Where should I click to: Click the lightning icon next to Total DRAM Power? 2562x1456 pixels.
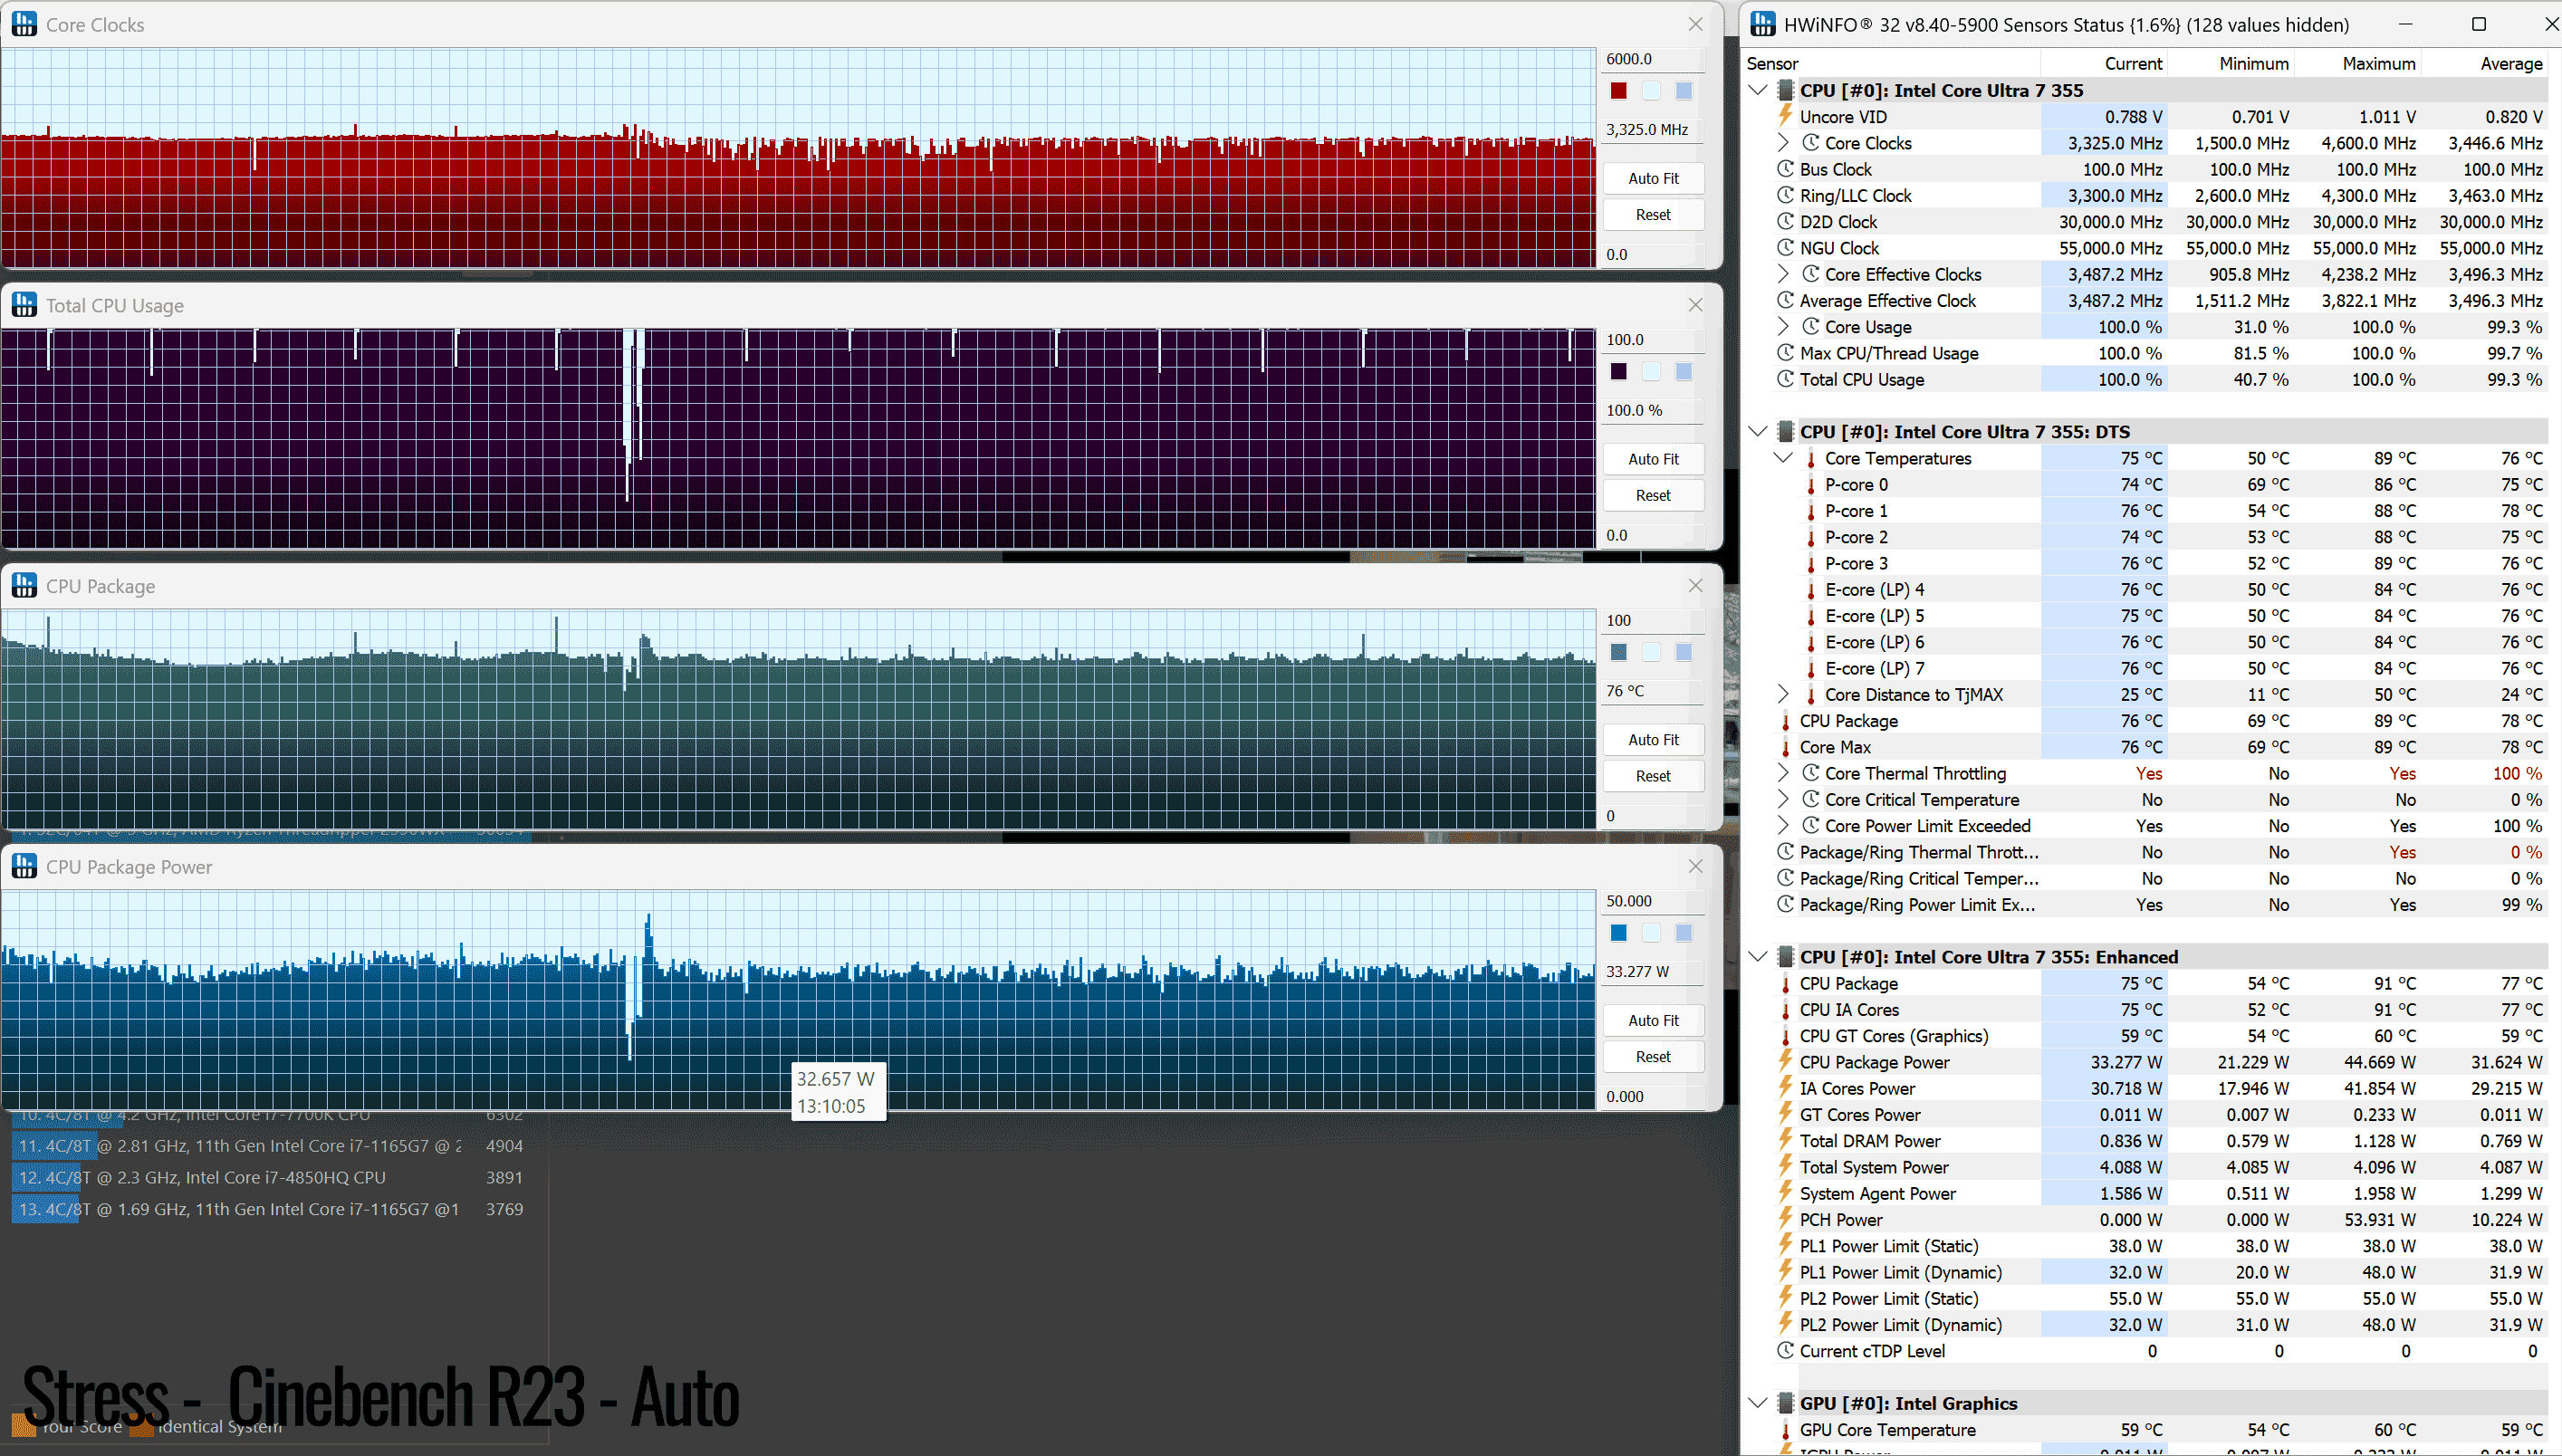click(x=1785, y=1140)
